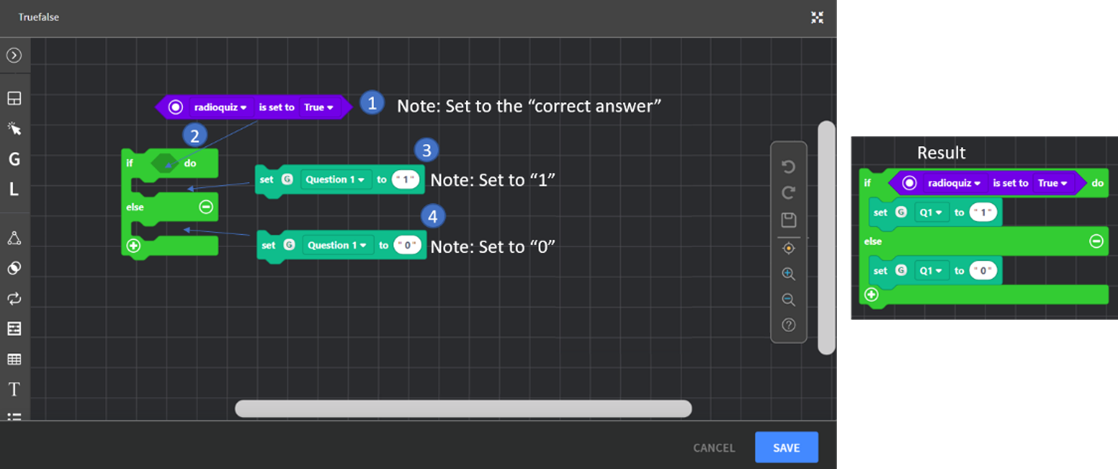The width and height of the screenshot is (1118, 469).
Task: Expand the left sidebar with arrow
Action: coord(15,56)
